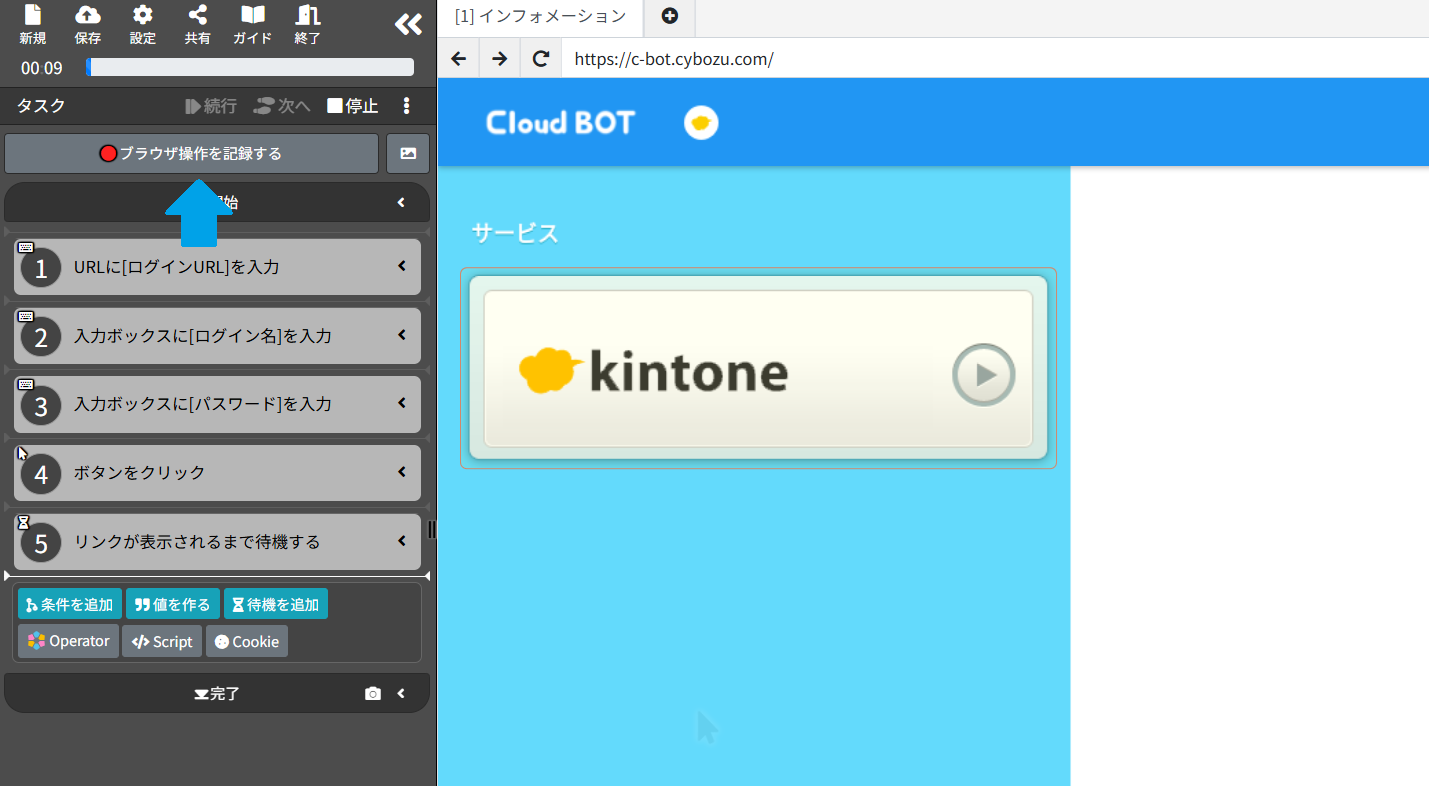
Task: Go back in the embedded browser
Action: pos(459,59)
